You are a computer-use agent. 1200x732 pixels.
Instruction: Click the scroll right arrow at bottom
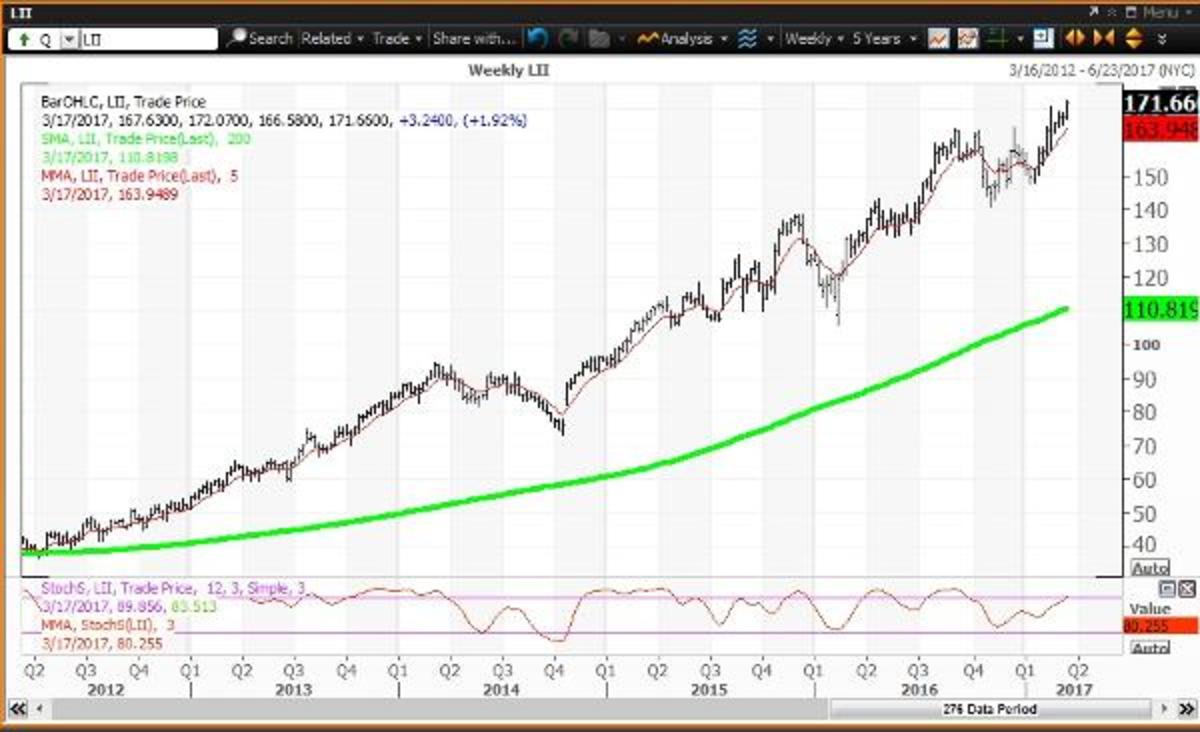pos(1164,709)
